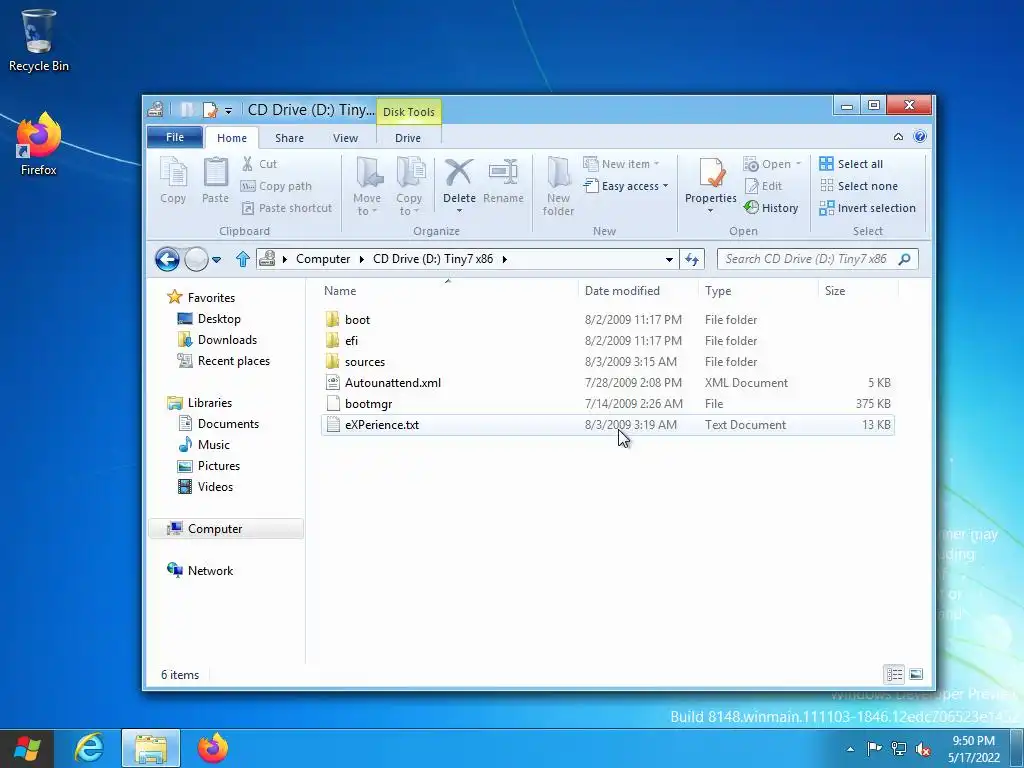This screenshot has width=1024, height=768.
Task: Expand the Open dropdown in Open group
Action: (x=798, y=164)
